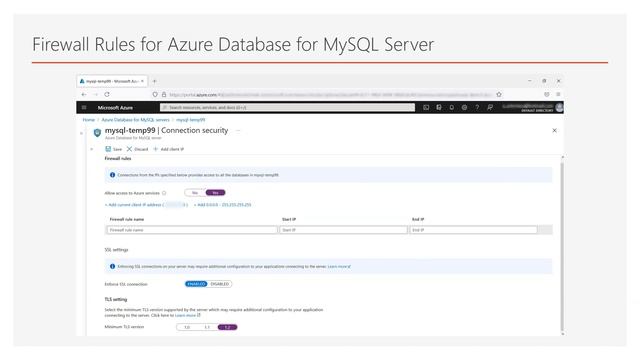Go back with the browser back arrow
The image size is (640, 360).
pyautogui.click(x=84, y=94)
